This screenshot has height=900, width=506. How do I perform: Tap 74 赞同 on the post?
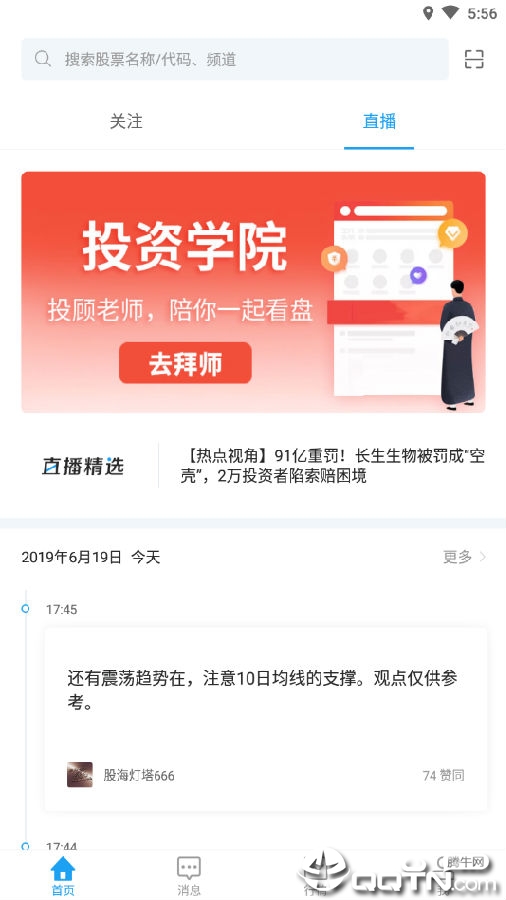[443, 775]
